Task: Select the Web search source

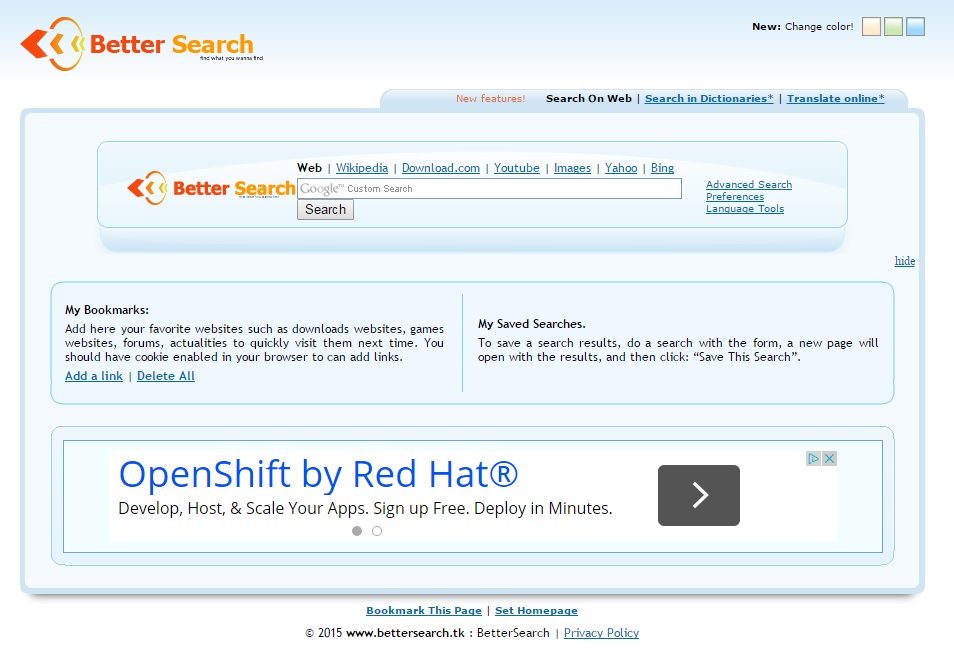Action: 309,168
